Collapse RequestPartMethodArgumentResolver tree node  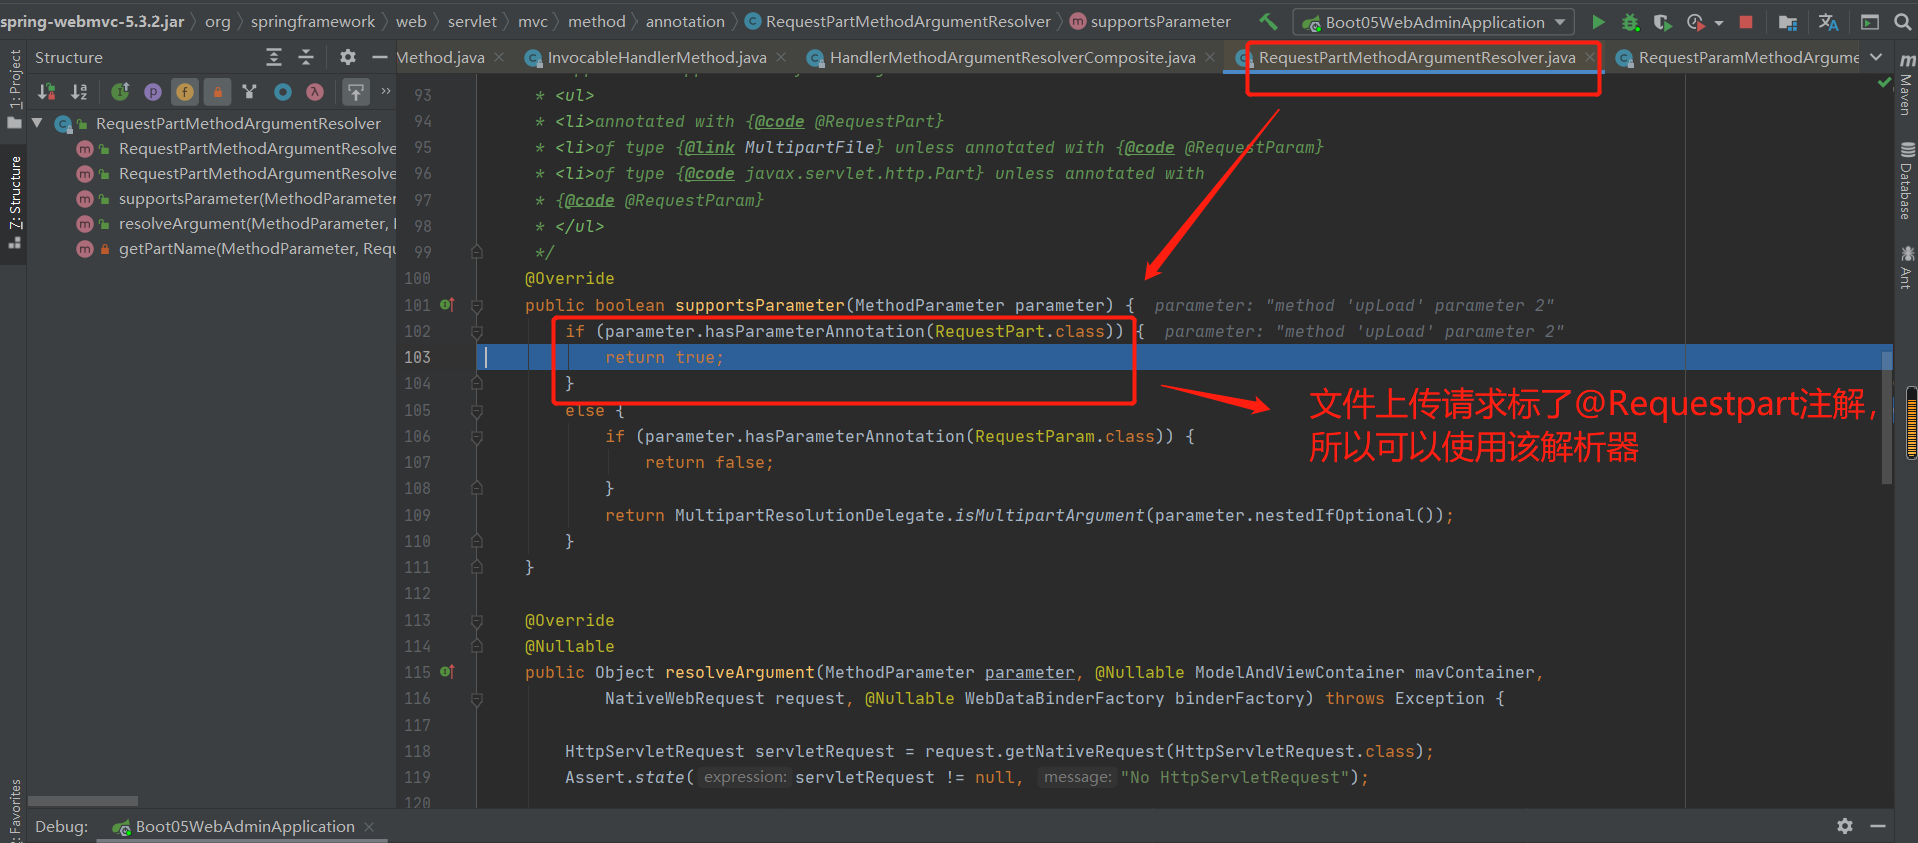coord(37,123)
